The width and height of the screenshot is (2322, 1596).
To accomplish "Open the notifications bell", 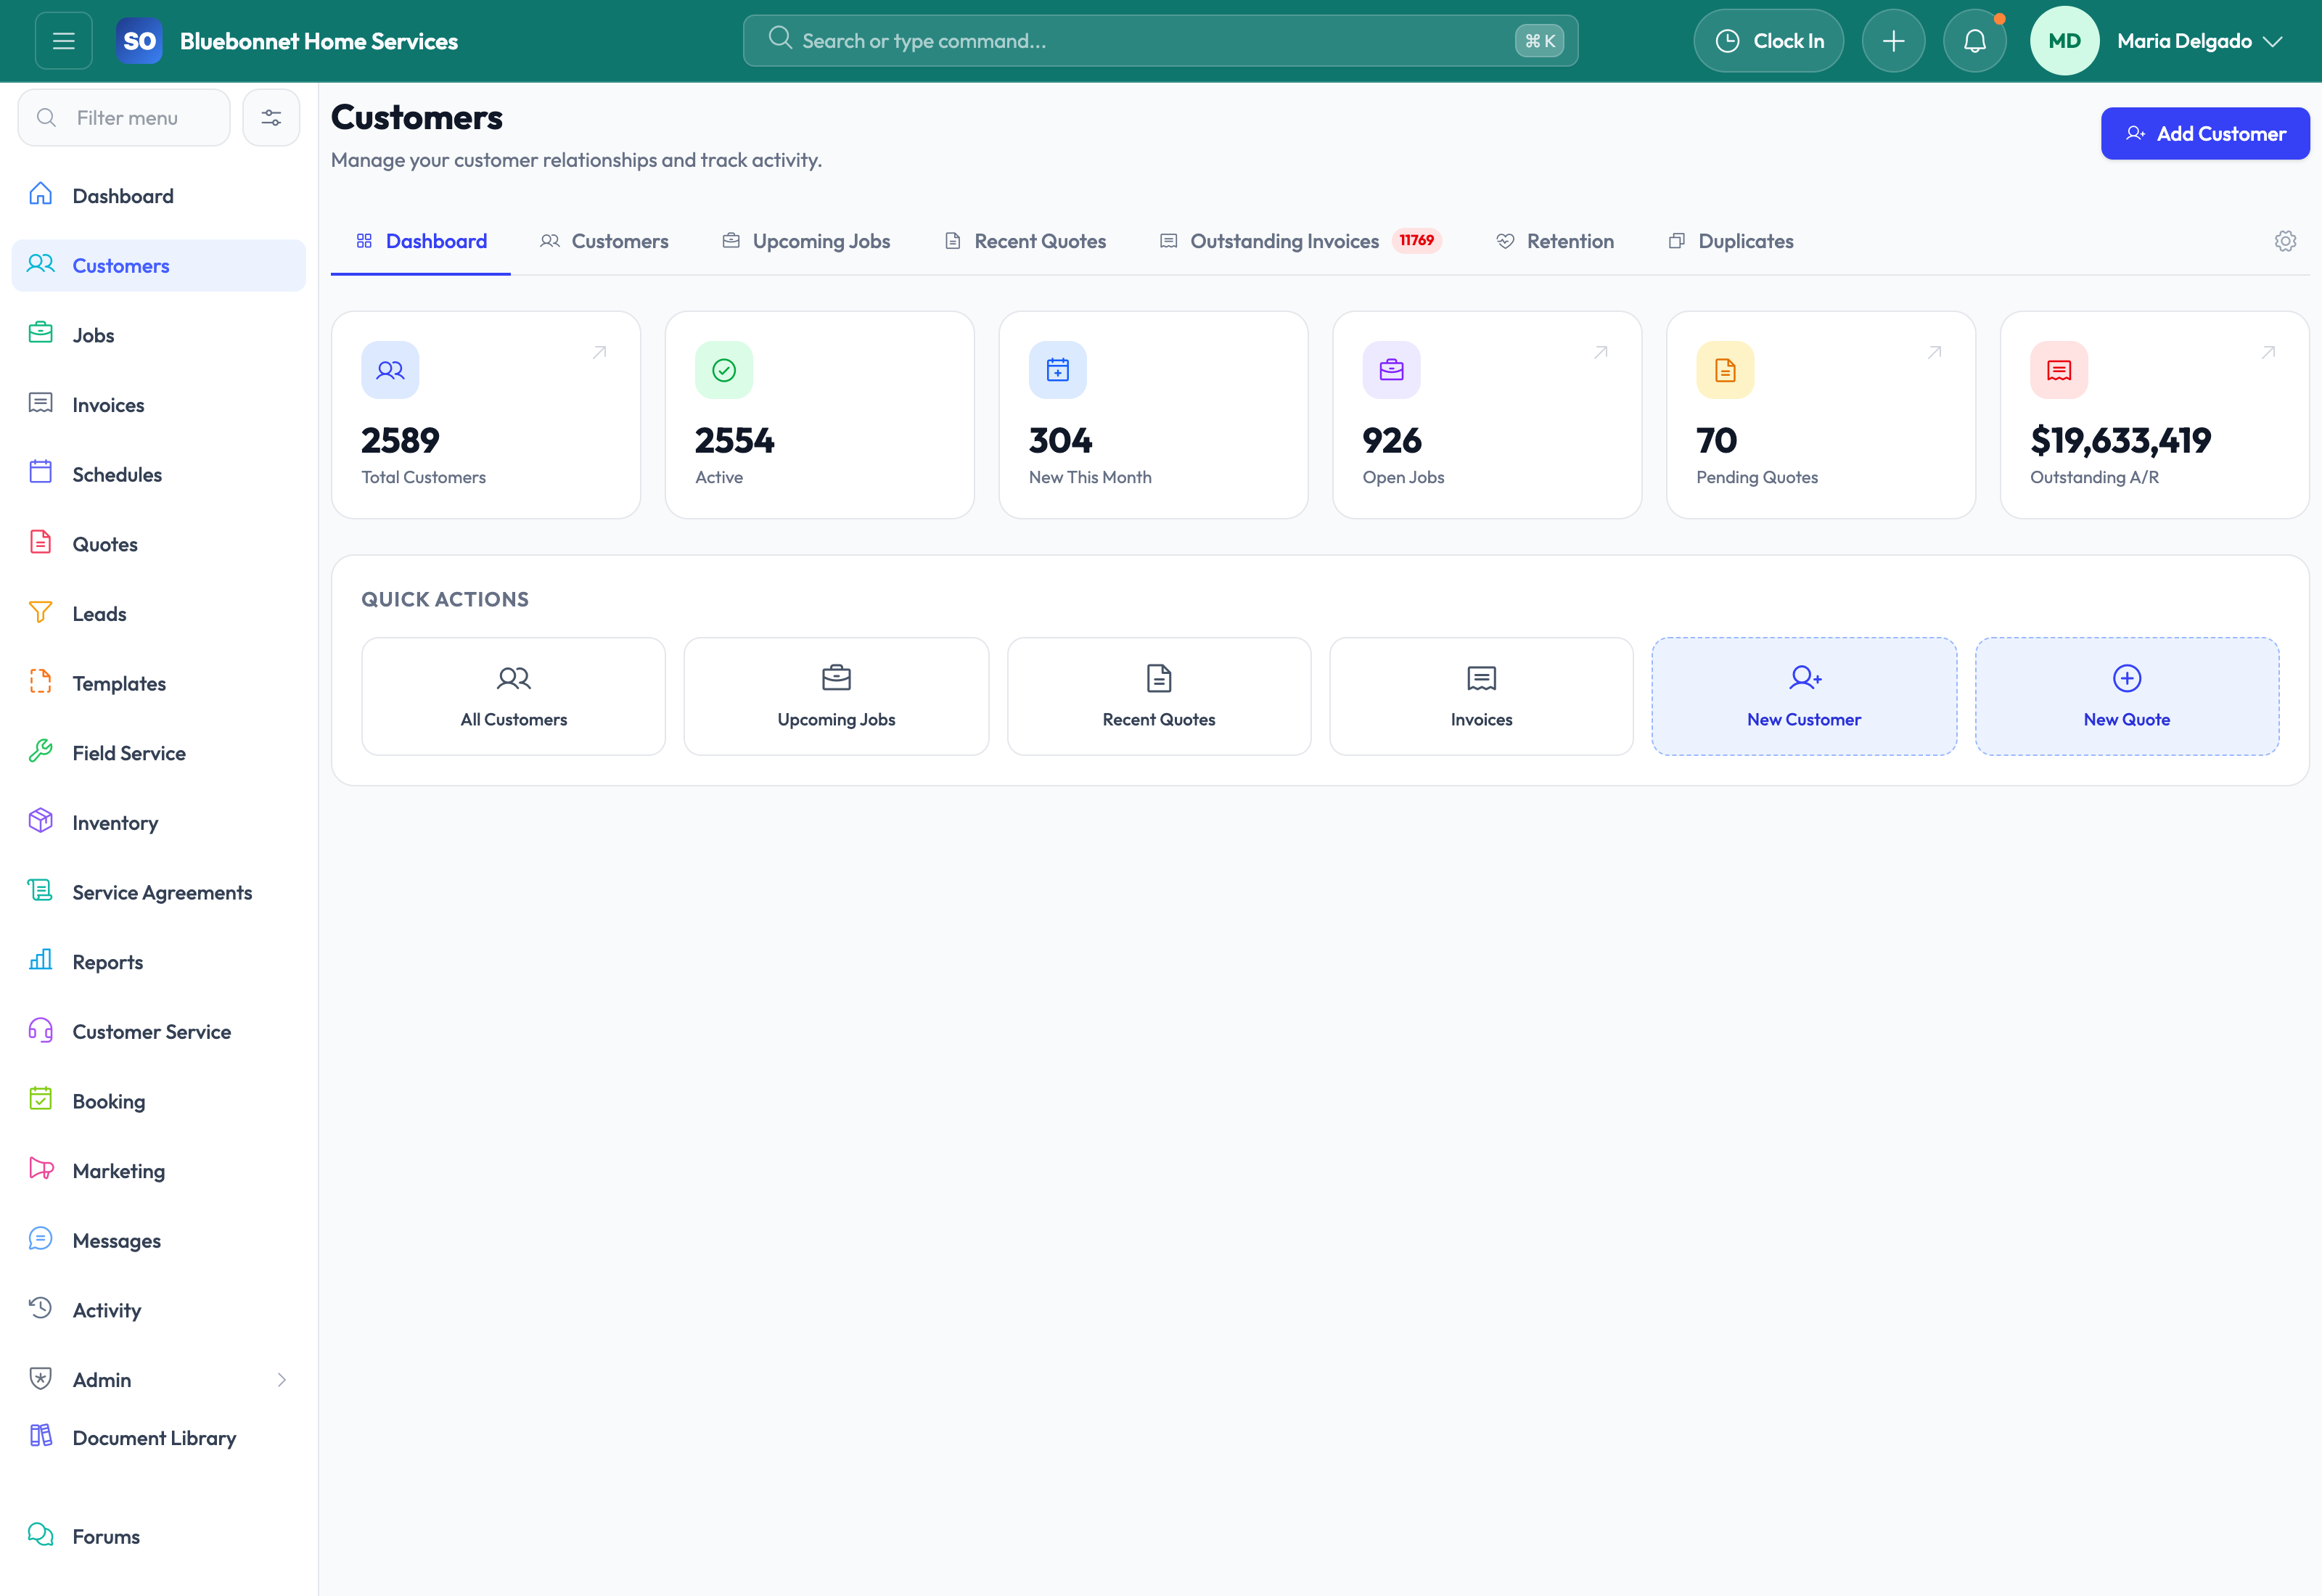I will 1974,41.
